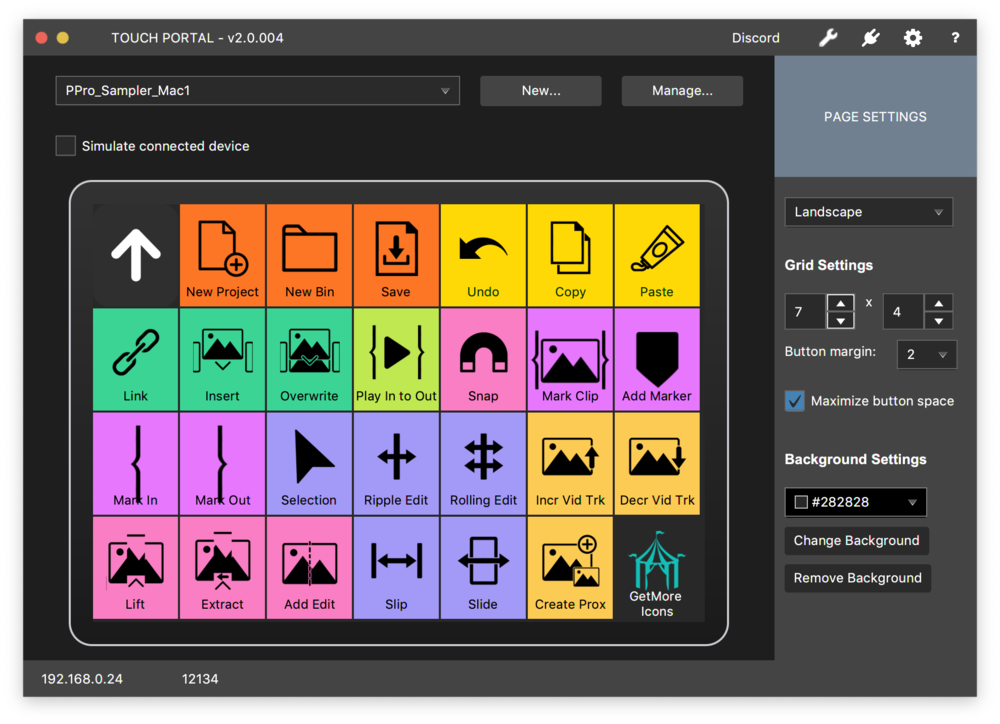
Task: Change orientation via the Landscape dropdown
Action: pyautogui.click(x=868, y=211)
